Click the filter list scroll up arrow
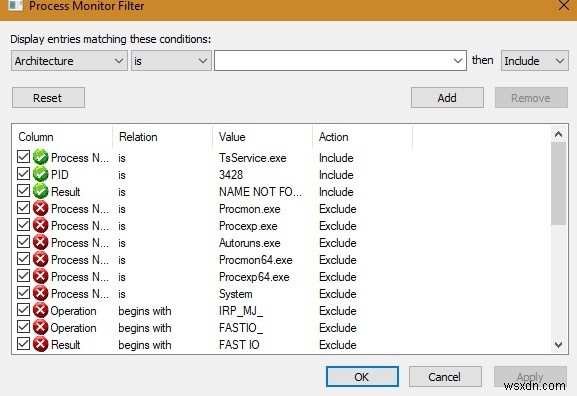 558,134
